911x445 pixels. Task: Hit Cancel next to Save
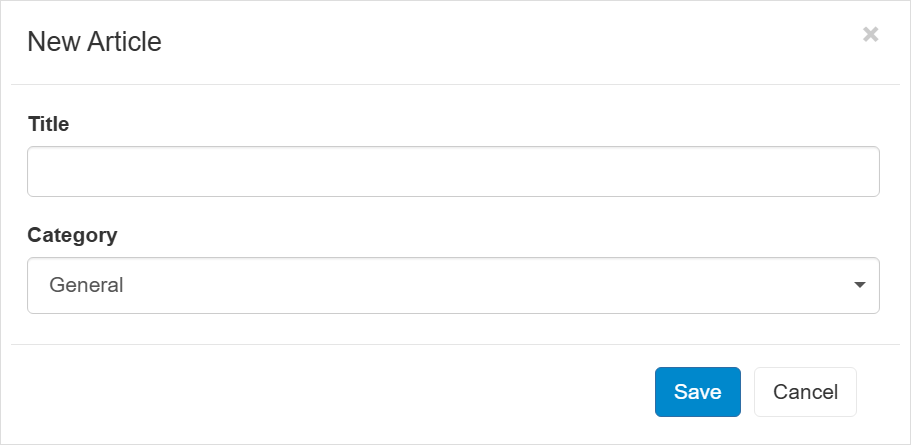[805, 392]
